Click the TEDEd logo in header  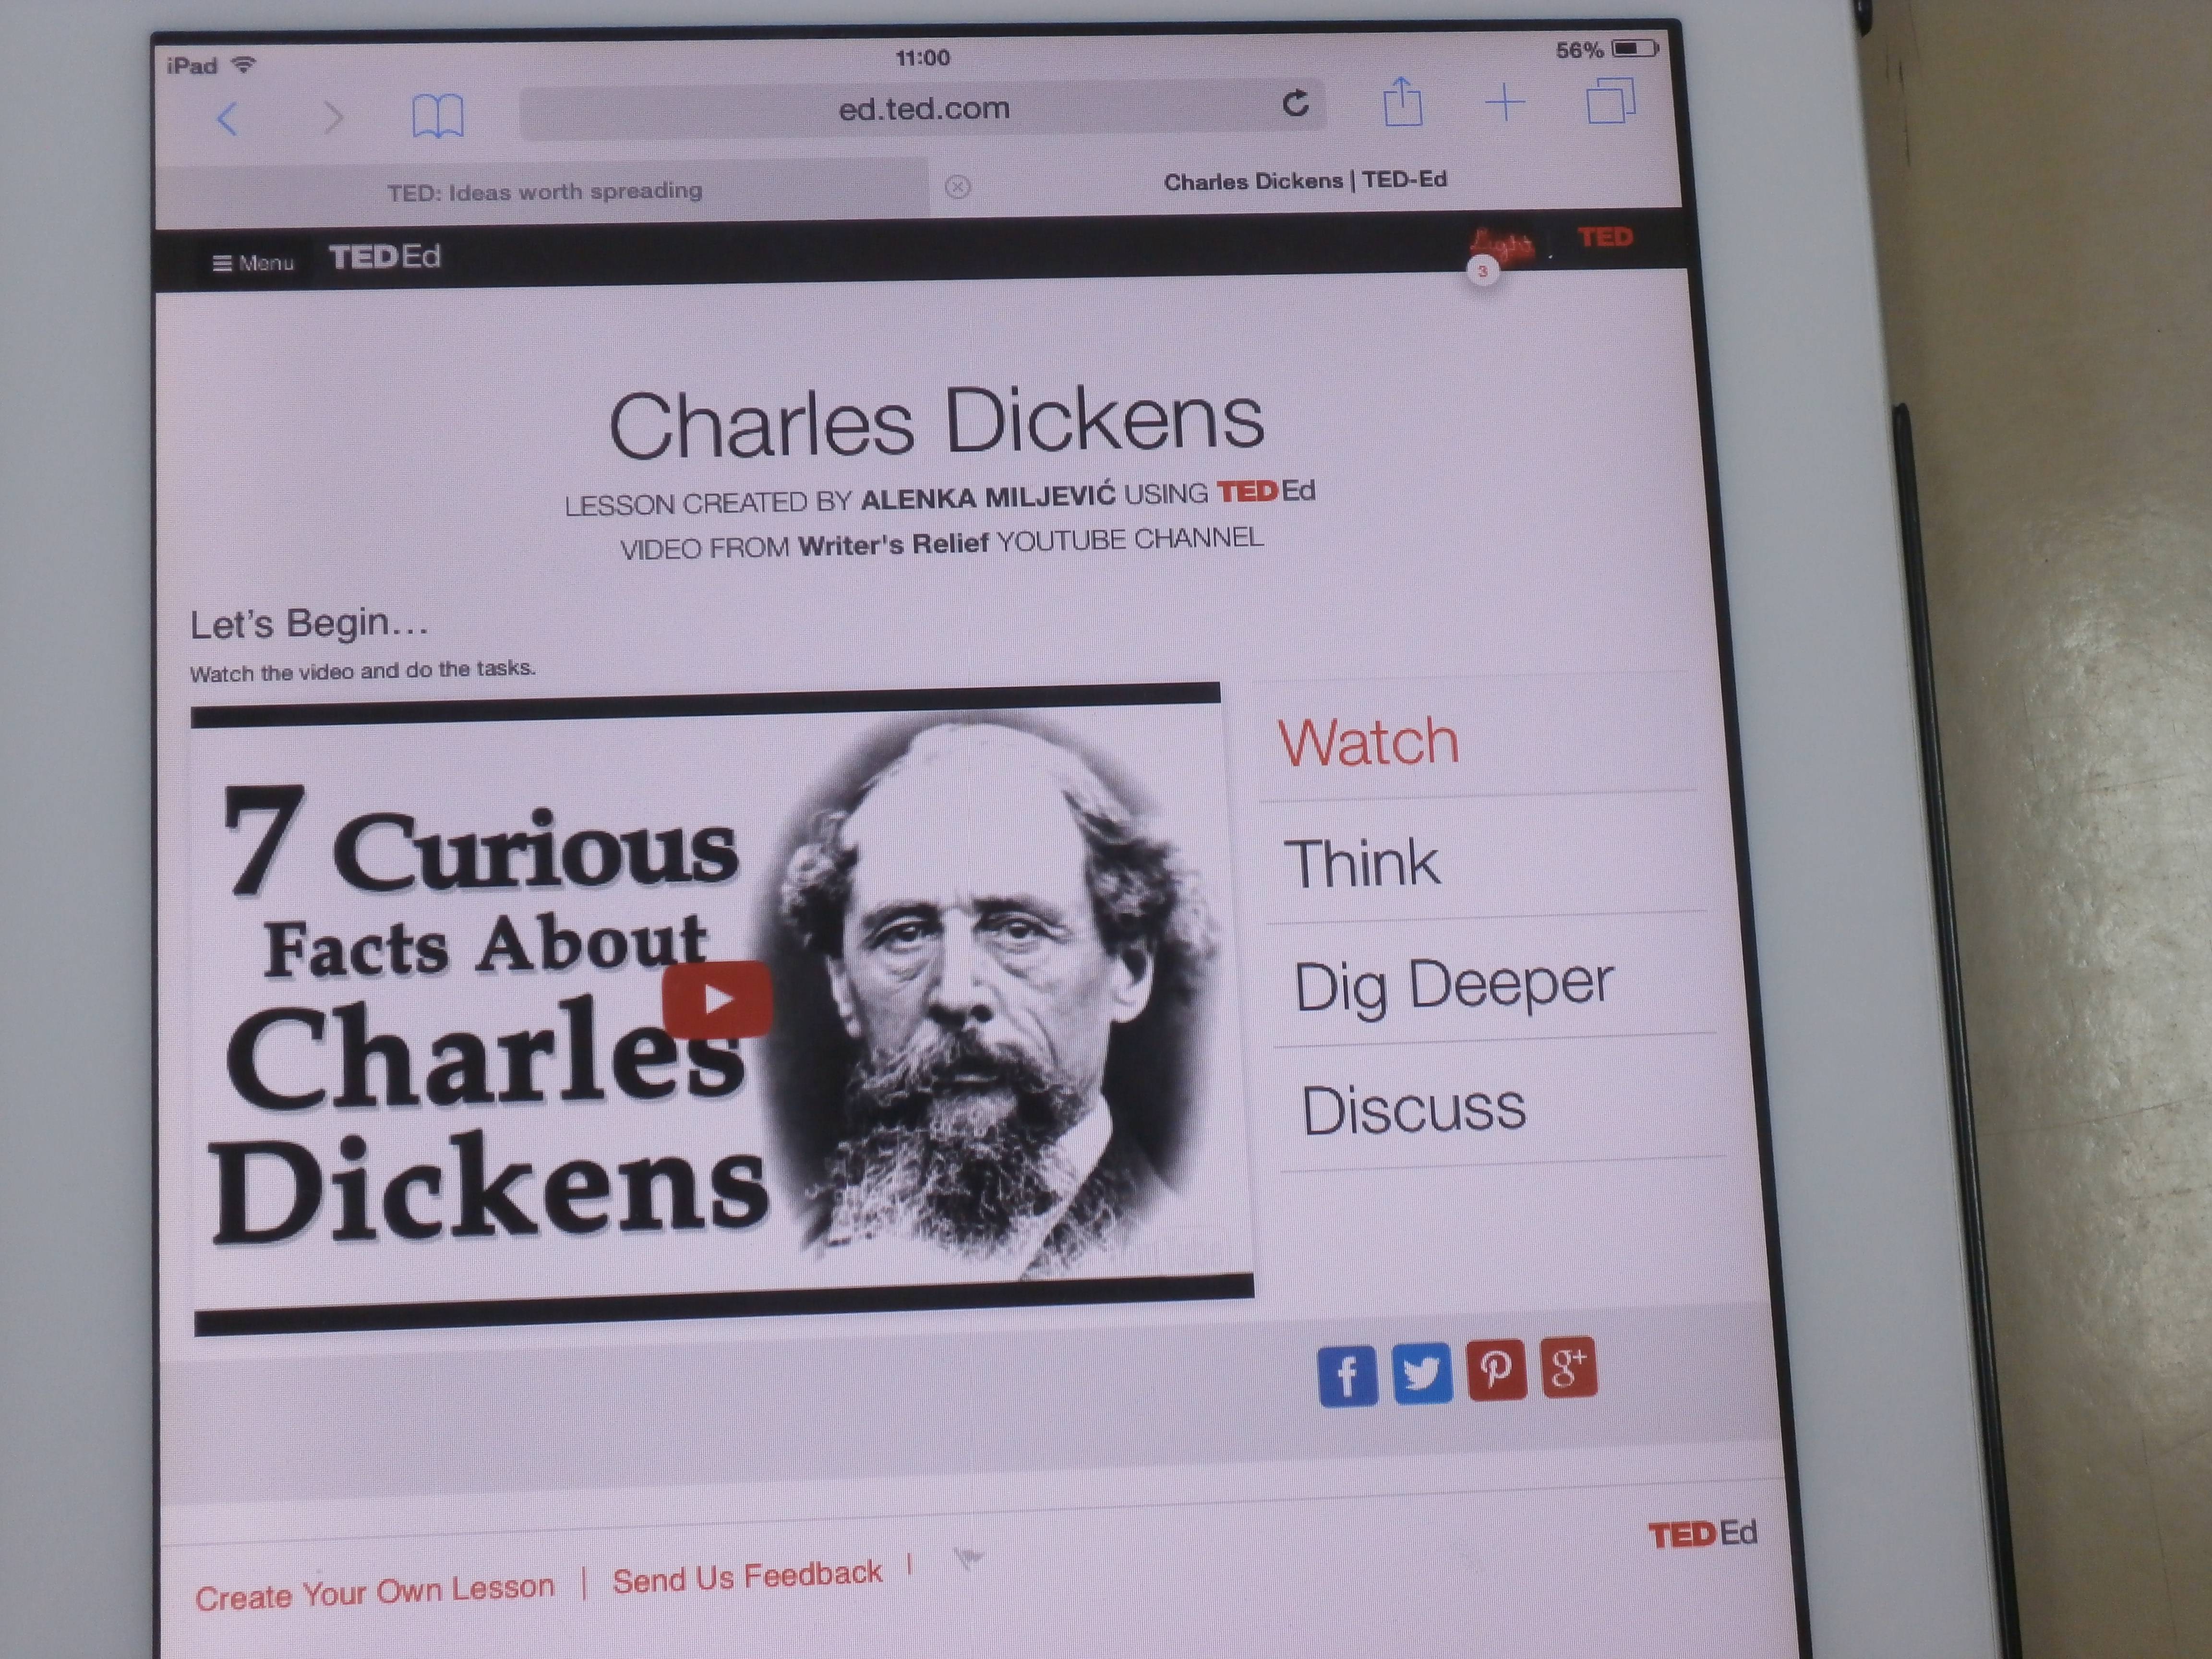[385, 257]
